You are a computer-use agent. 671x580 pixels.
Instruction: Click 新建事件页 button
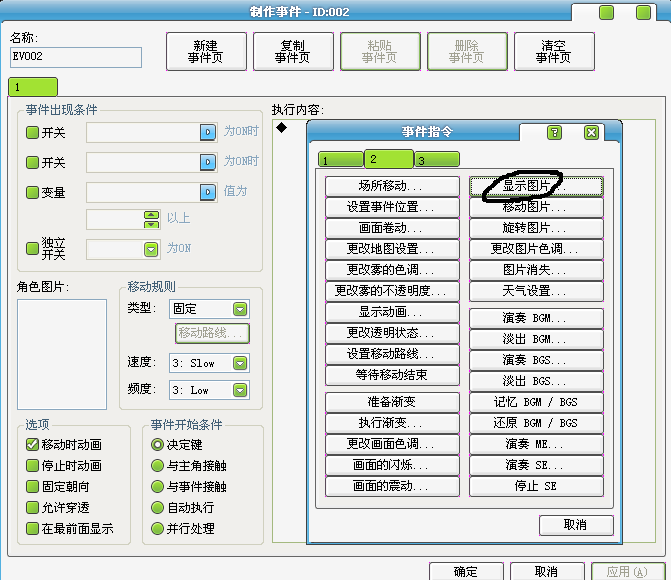click(206, 51)
